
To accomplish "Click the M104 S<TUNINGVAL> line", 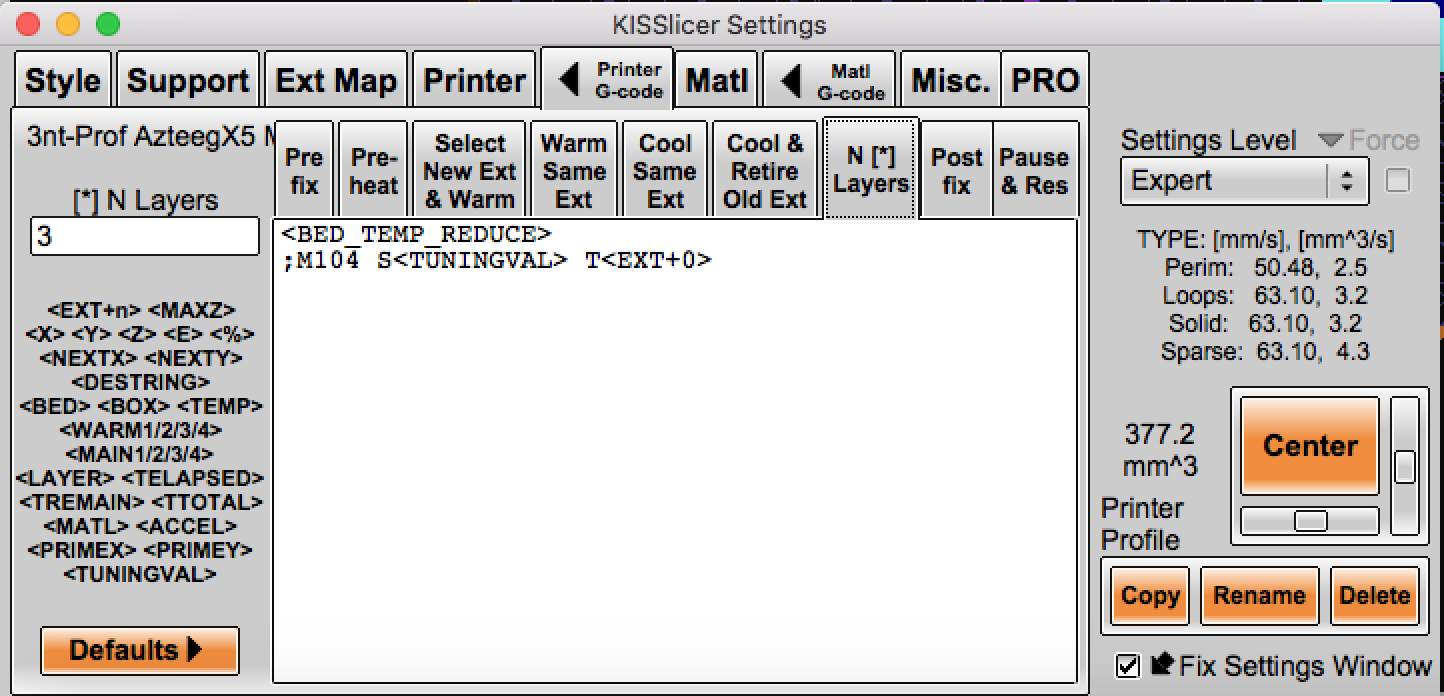I will (497, 261).
